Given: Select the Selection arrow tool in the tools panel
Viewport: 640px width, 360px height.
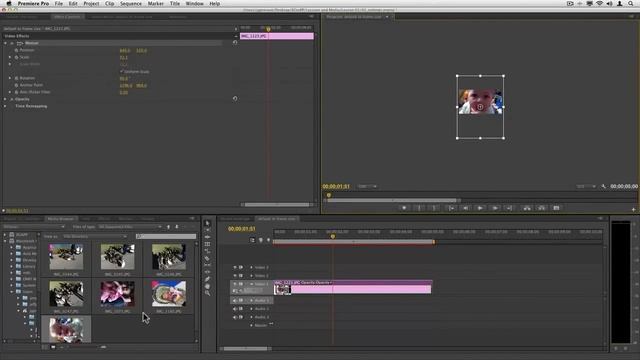Looking at the screenshot, I should point(207,223).
